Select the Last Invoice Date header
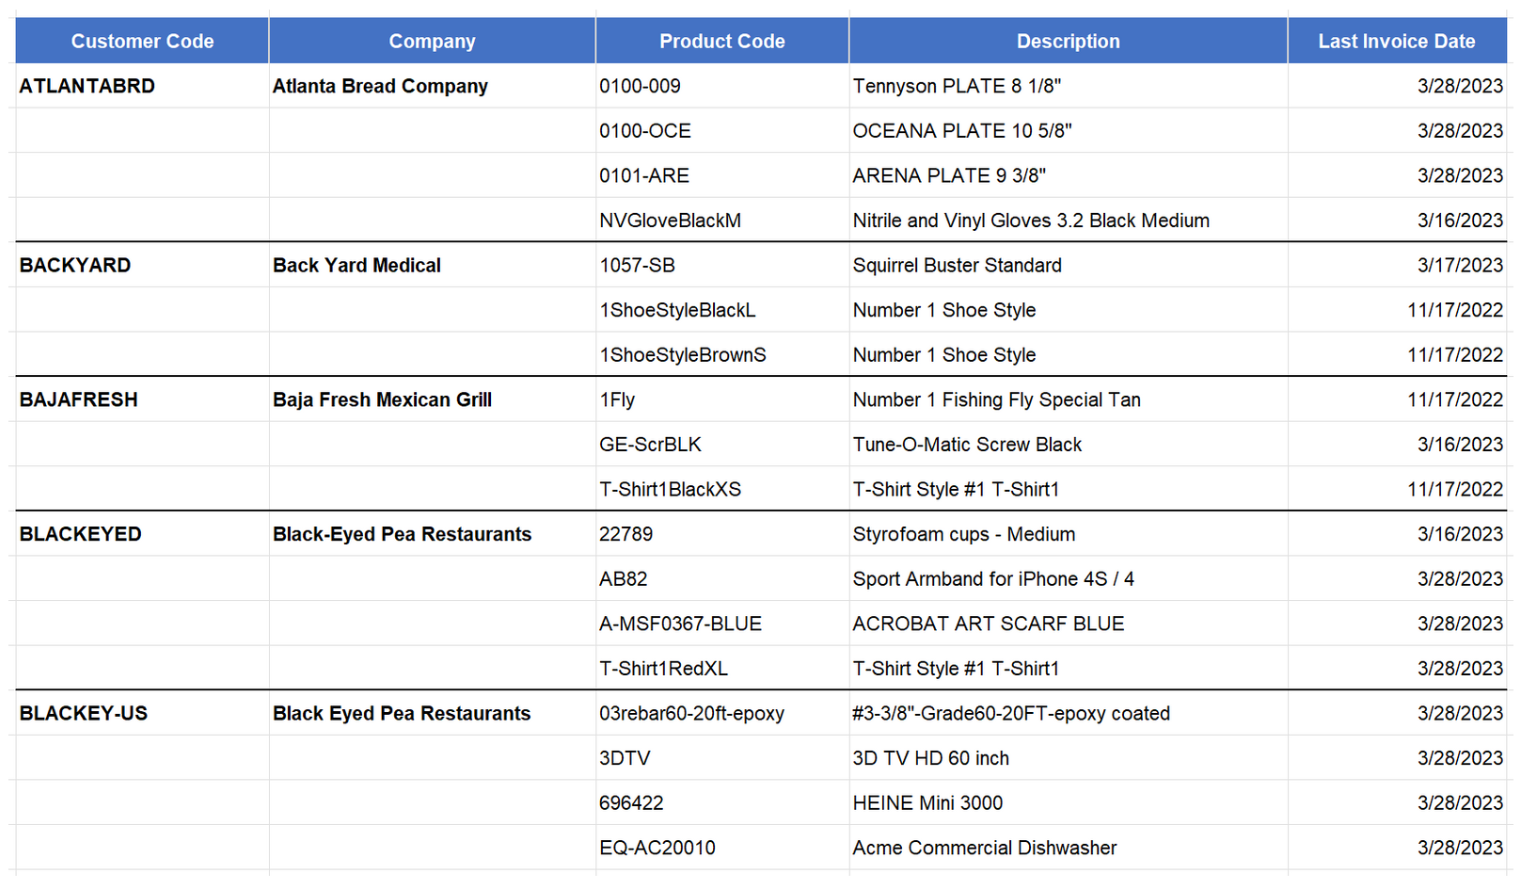Screen dimensions: 1519x888 (1395, 41)
